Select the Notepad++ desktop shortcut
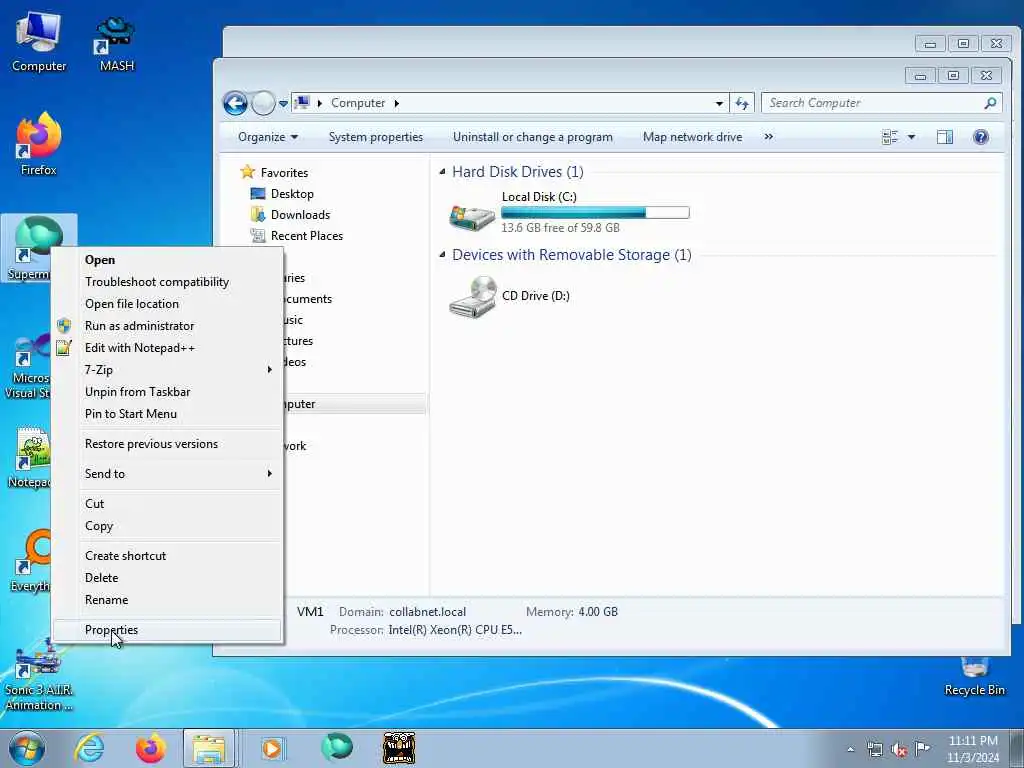The height and width of the screenshot is (768, 1024). pos(29,457)
